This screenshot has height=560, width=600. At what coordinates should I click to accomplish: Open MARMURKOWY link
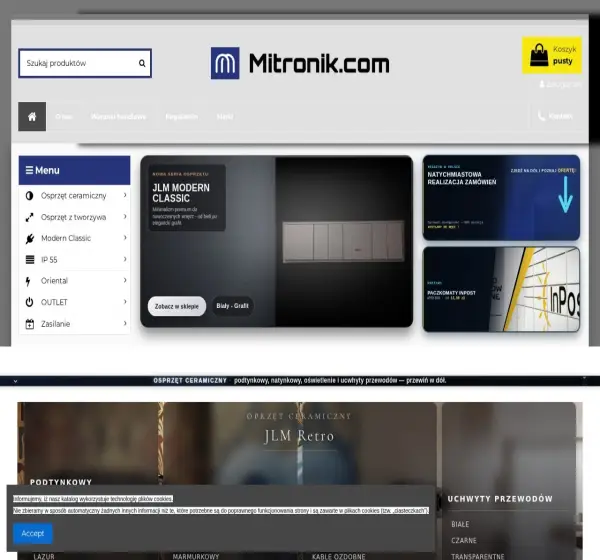[x=196, y=556]
